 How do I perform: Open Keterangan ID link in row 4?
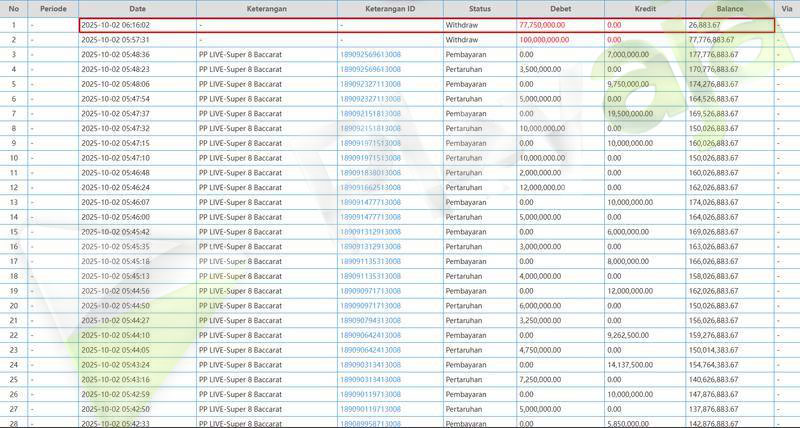[x=371, y=69]
